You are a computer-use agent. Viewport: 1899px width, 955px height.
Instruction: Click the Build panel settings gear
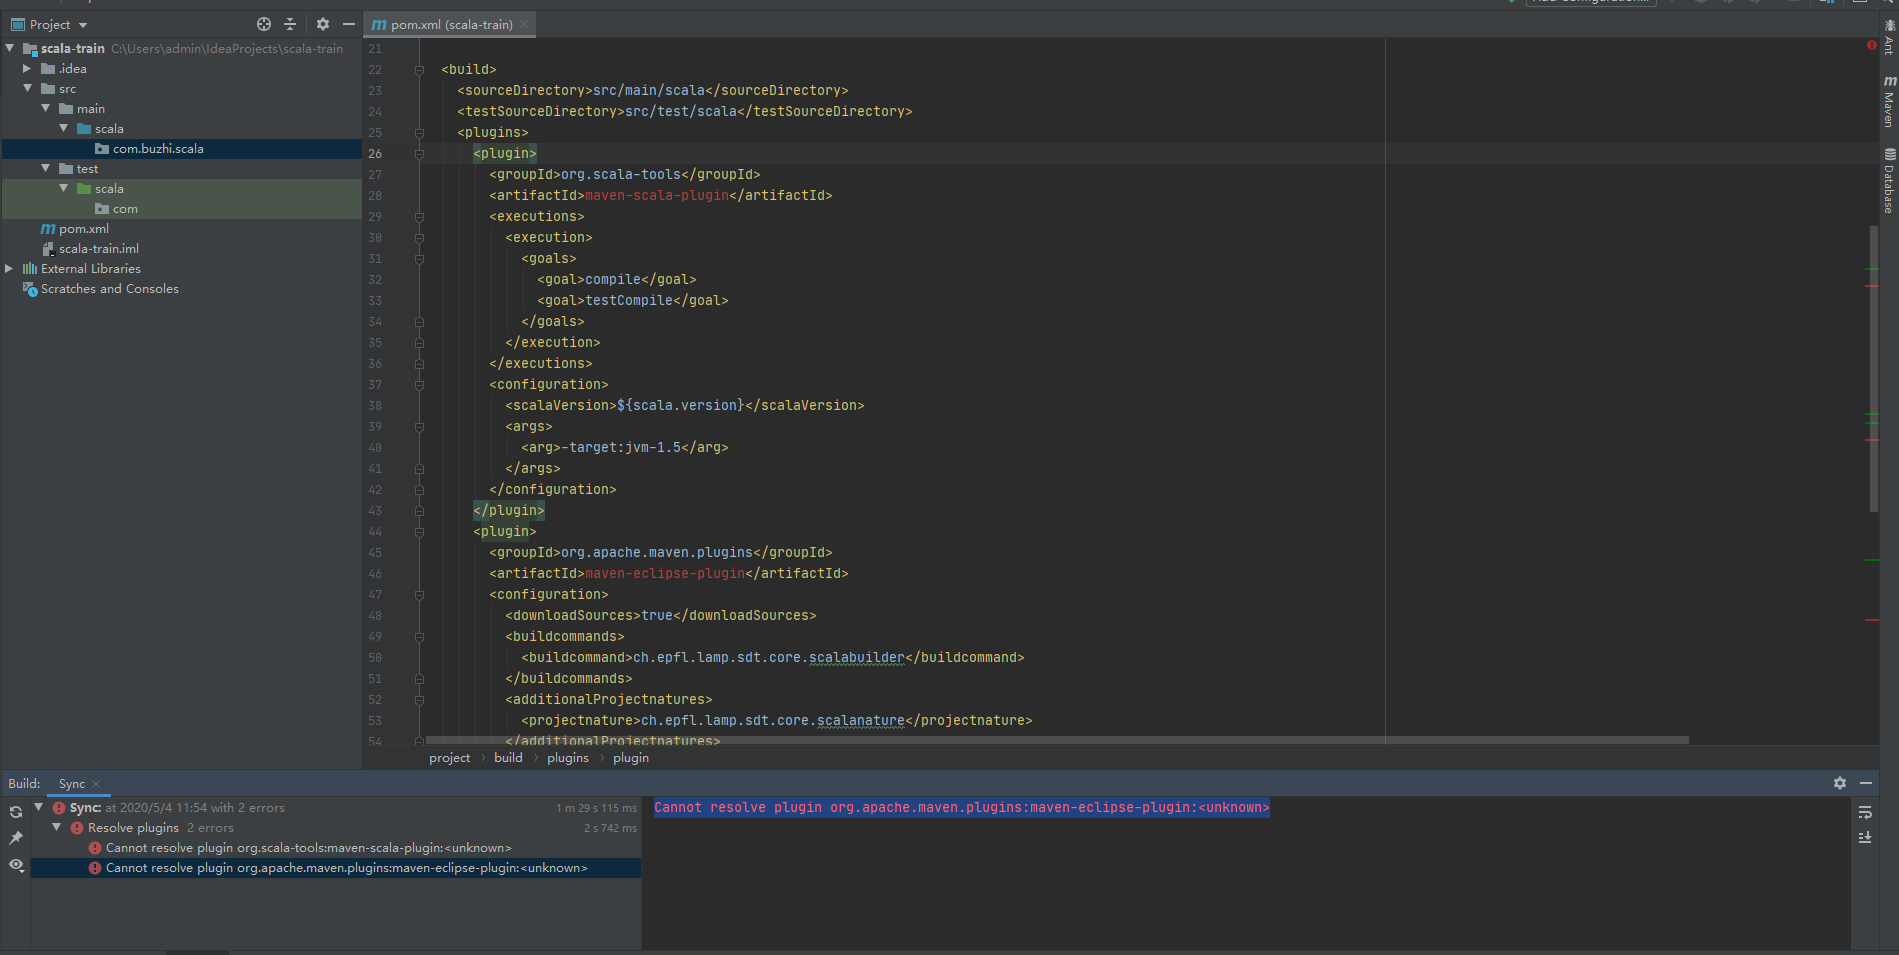(1840, 783)
